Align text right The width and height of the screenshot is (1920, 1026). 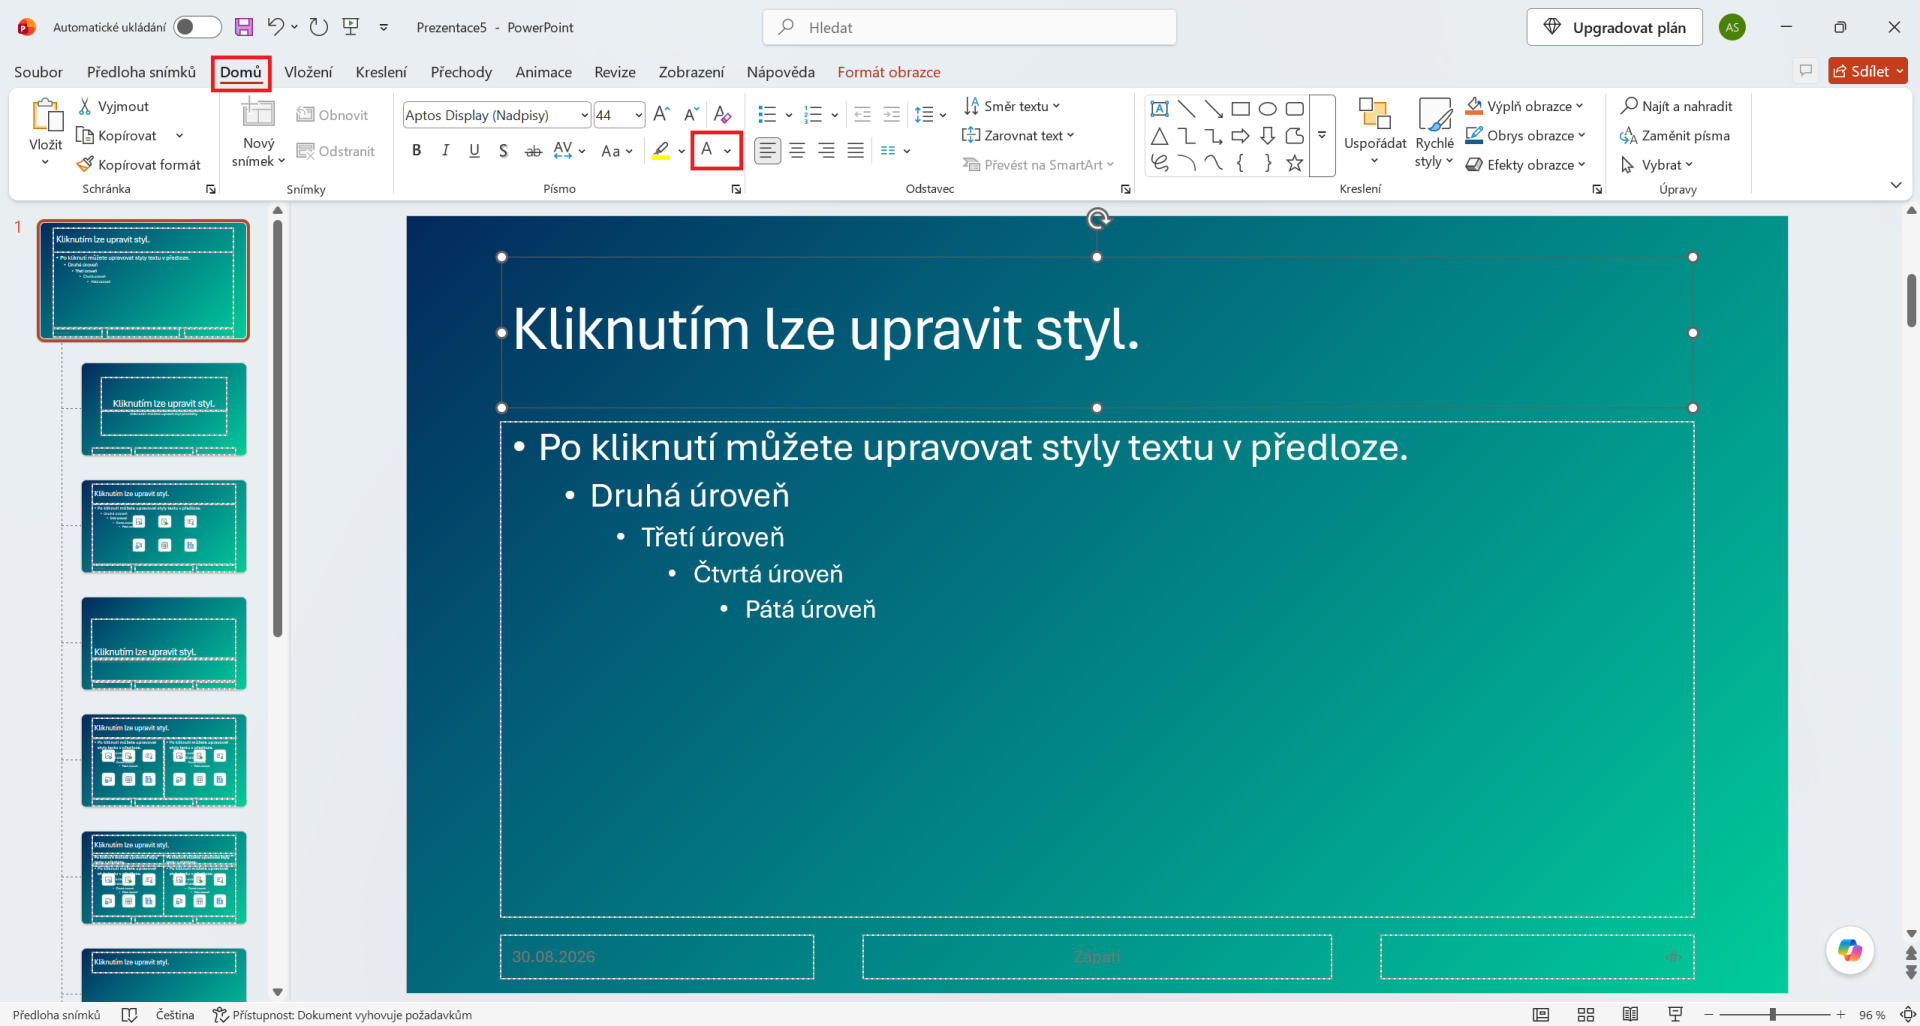pos(826,151)
